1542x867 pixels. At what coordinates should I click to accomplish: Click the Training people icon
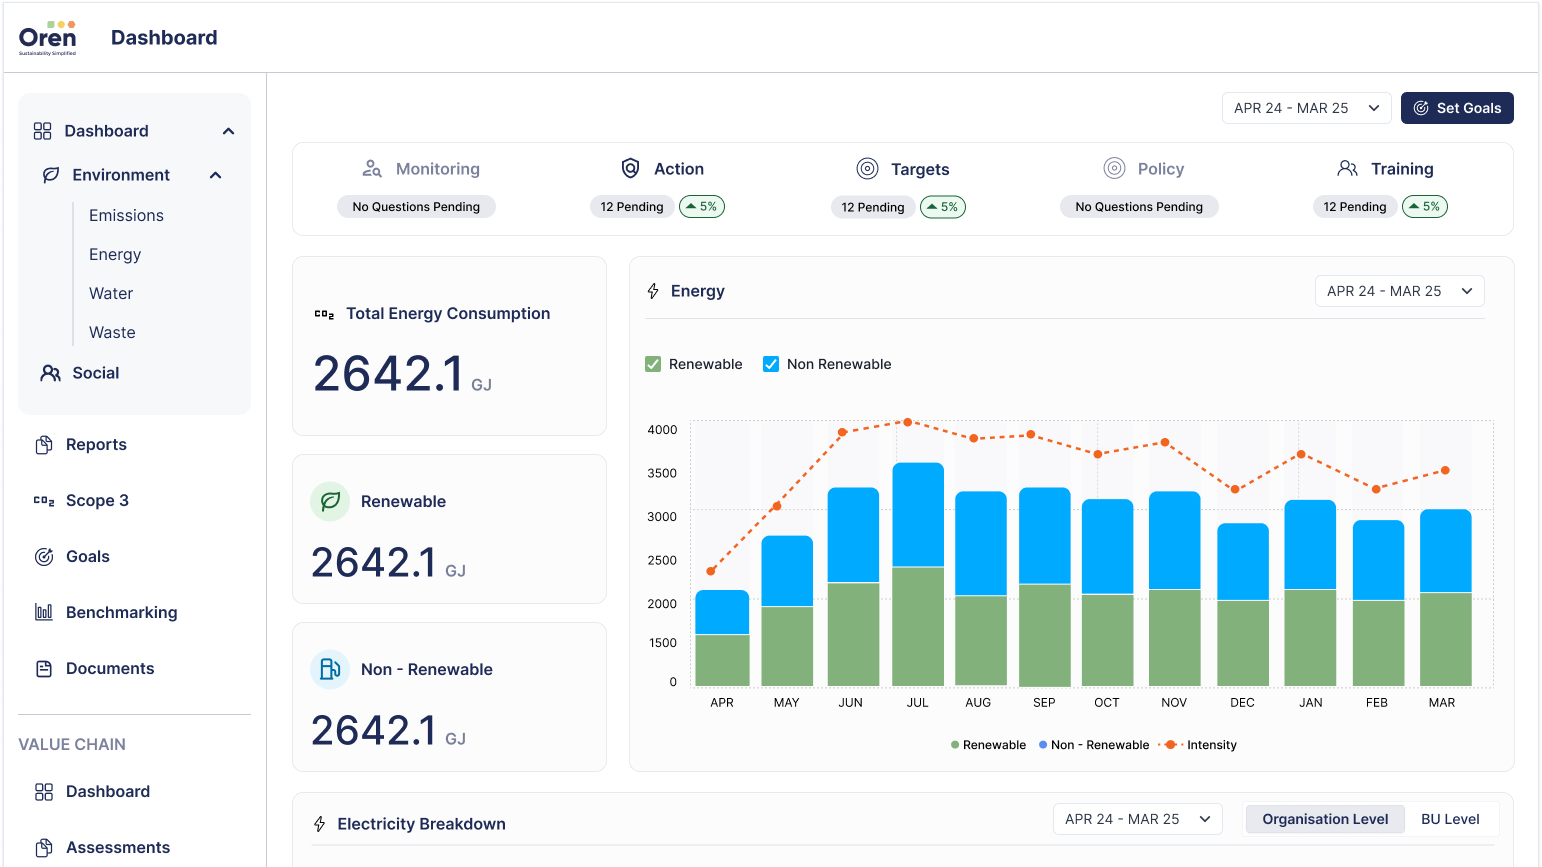(x=1348, y=168)
